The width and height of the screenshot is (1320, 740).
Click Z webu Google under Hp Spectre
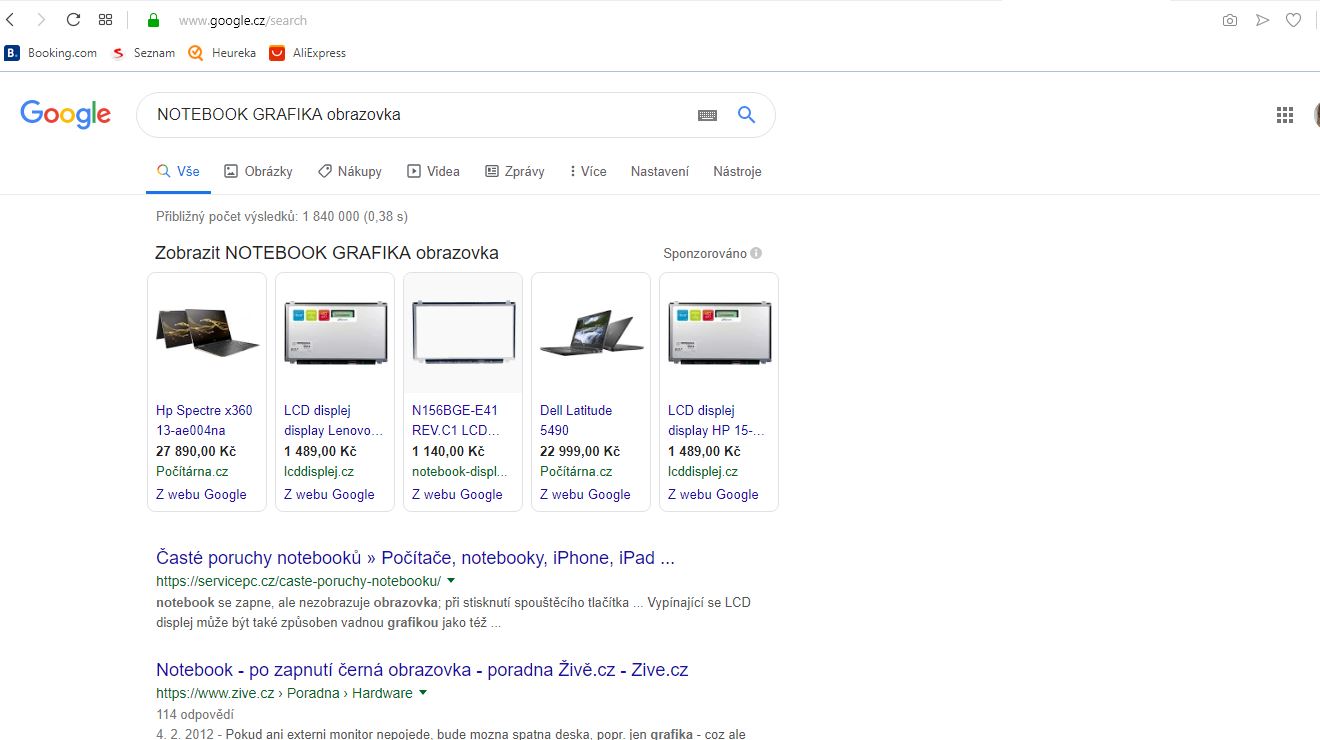[201, 494]
